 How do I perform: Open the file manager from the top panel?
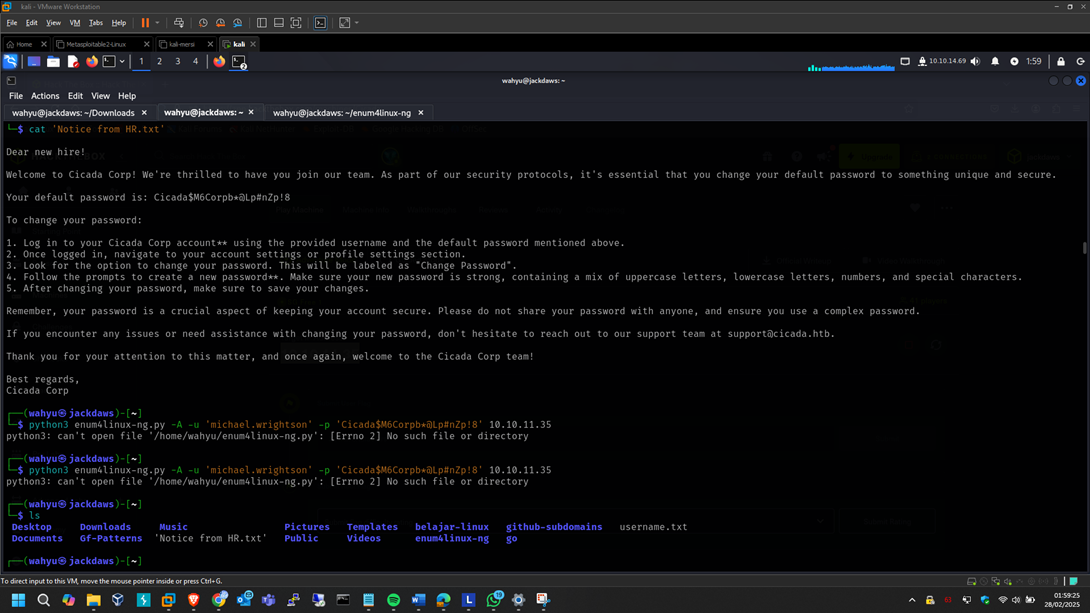[52, 61]
